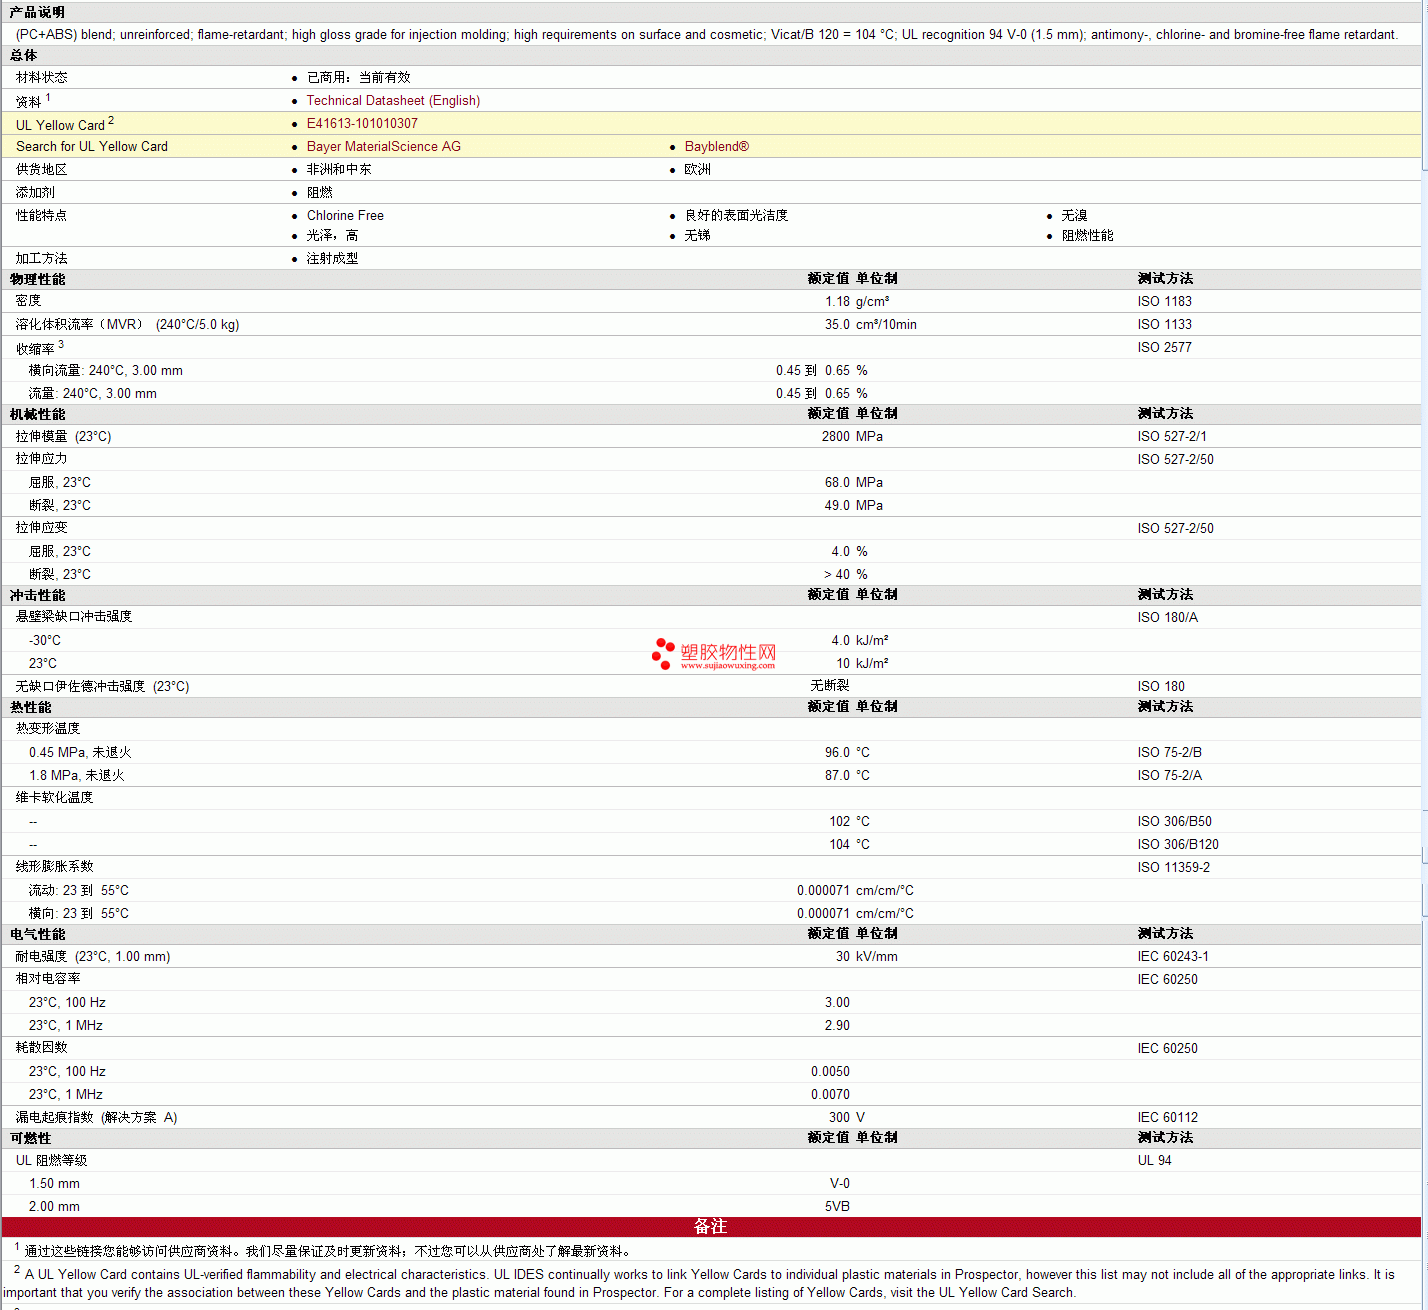The image size is (1428, 1310).
Task: Select the tracking index value 300
Action: [x=840, y=1118]
